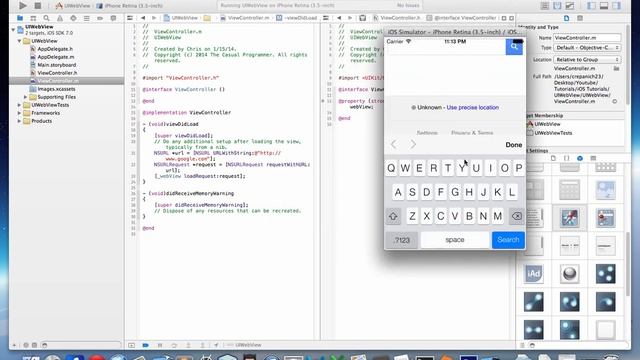Go back in the assistant editor history

point(339,18)
